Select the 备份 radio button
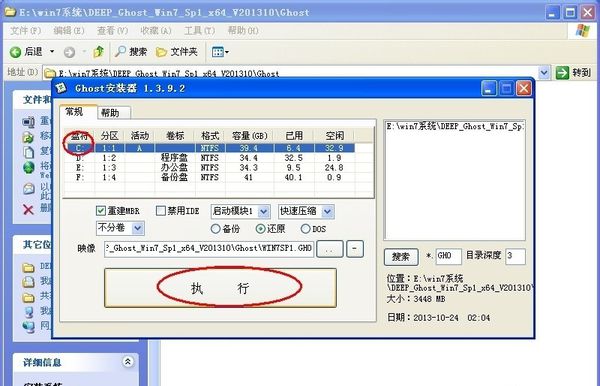600x386 pixels. pyautogui.click(x=215, y=229)
